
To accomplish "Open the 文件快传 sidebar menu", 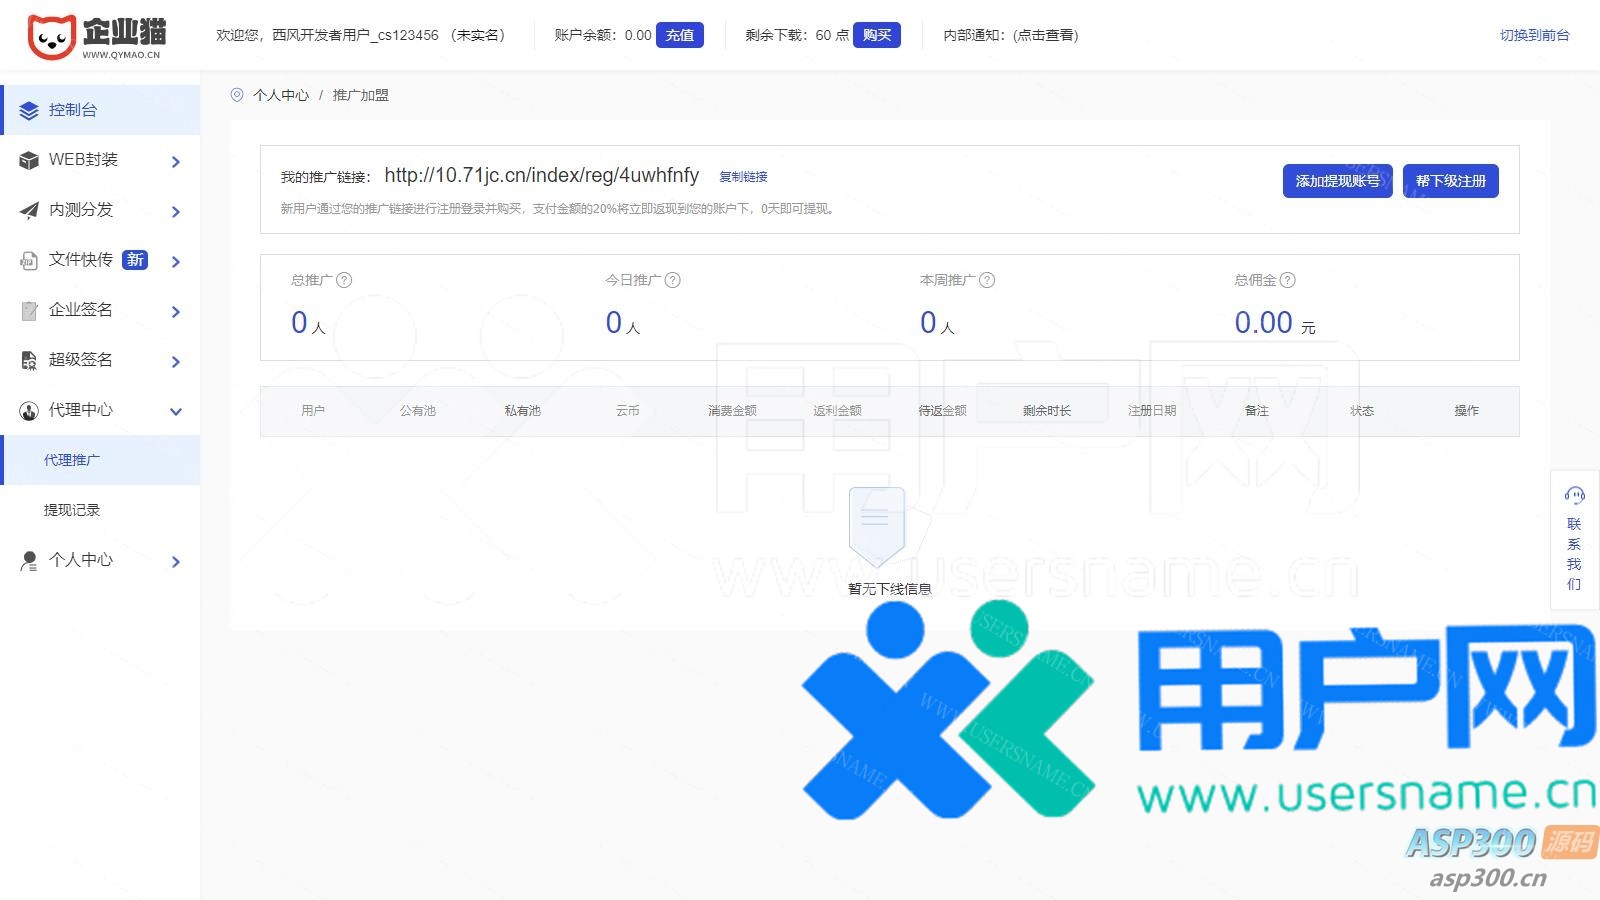I will click(x=81, y=260).
